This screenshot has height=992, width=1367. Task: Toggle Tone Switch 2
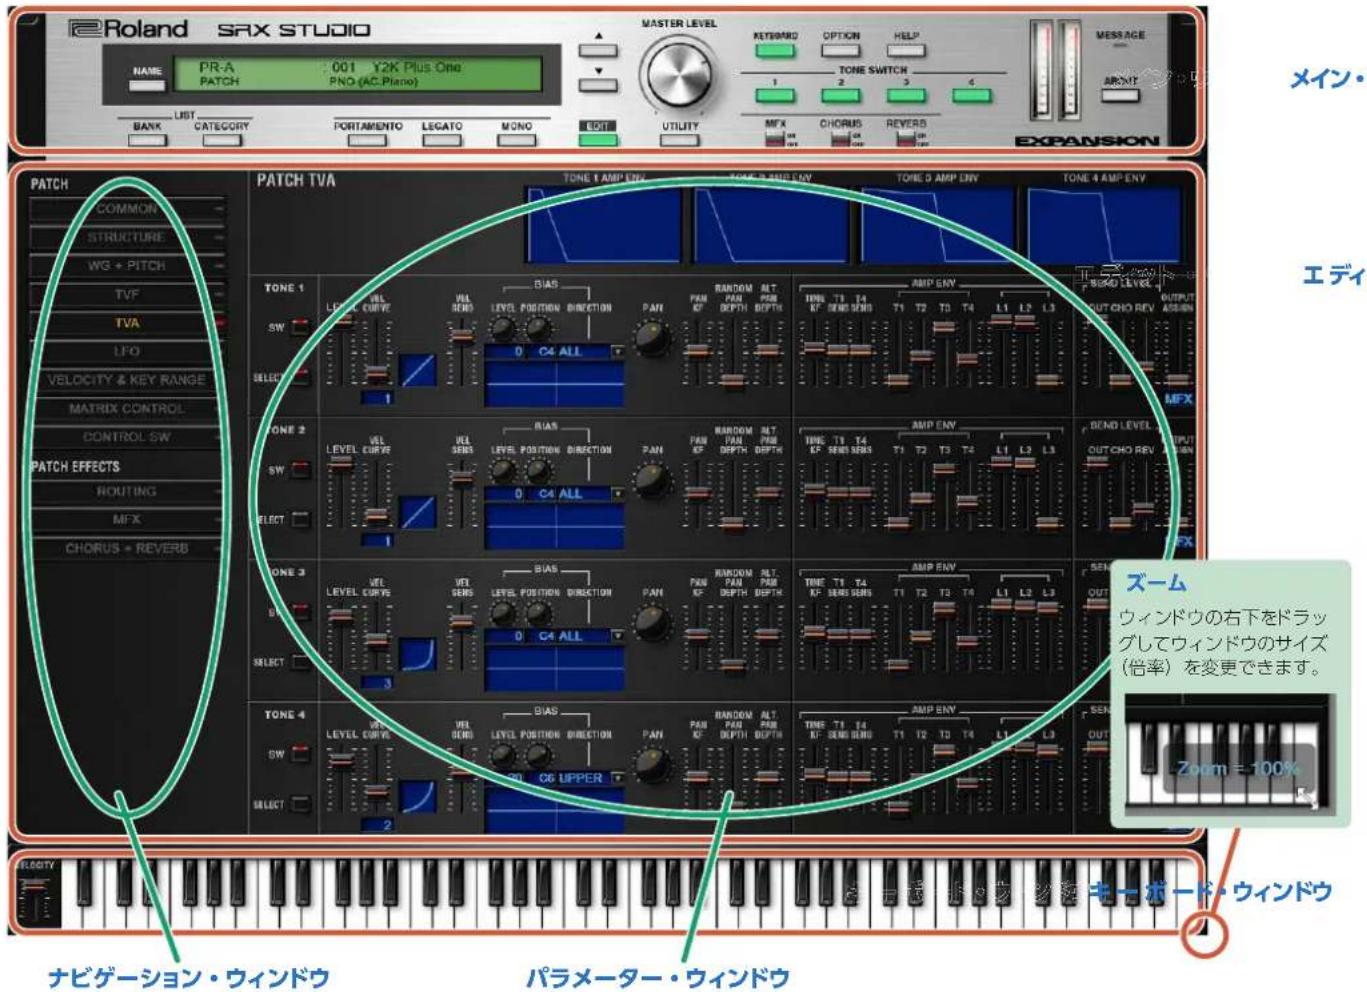[x=841, y=95]
